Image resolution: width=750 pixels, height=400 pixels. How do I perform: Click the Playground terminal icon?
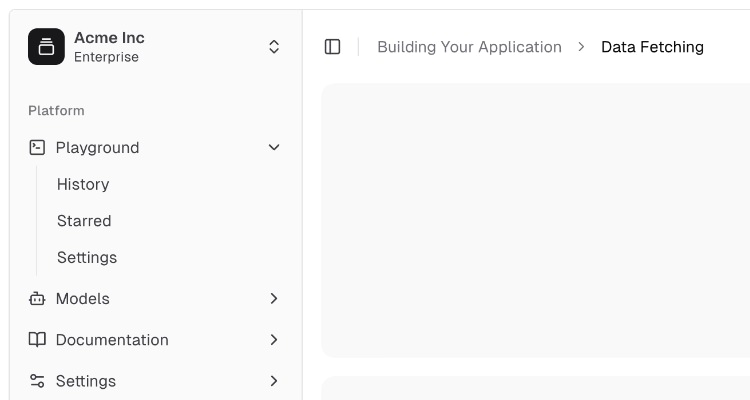[37, 147]
